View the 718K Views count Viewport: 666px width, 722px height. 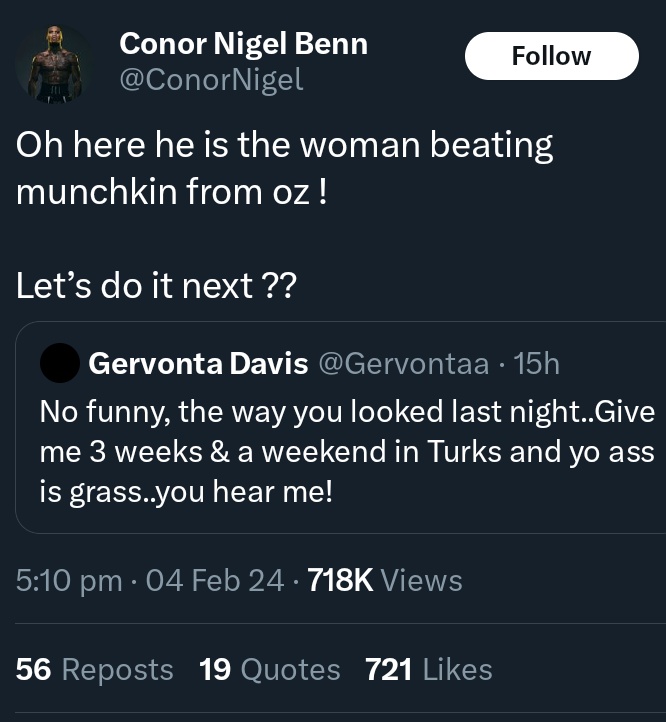tap(385, 580)
